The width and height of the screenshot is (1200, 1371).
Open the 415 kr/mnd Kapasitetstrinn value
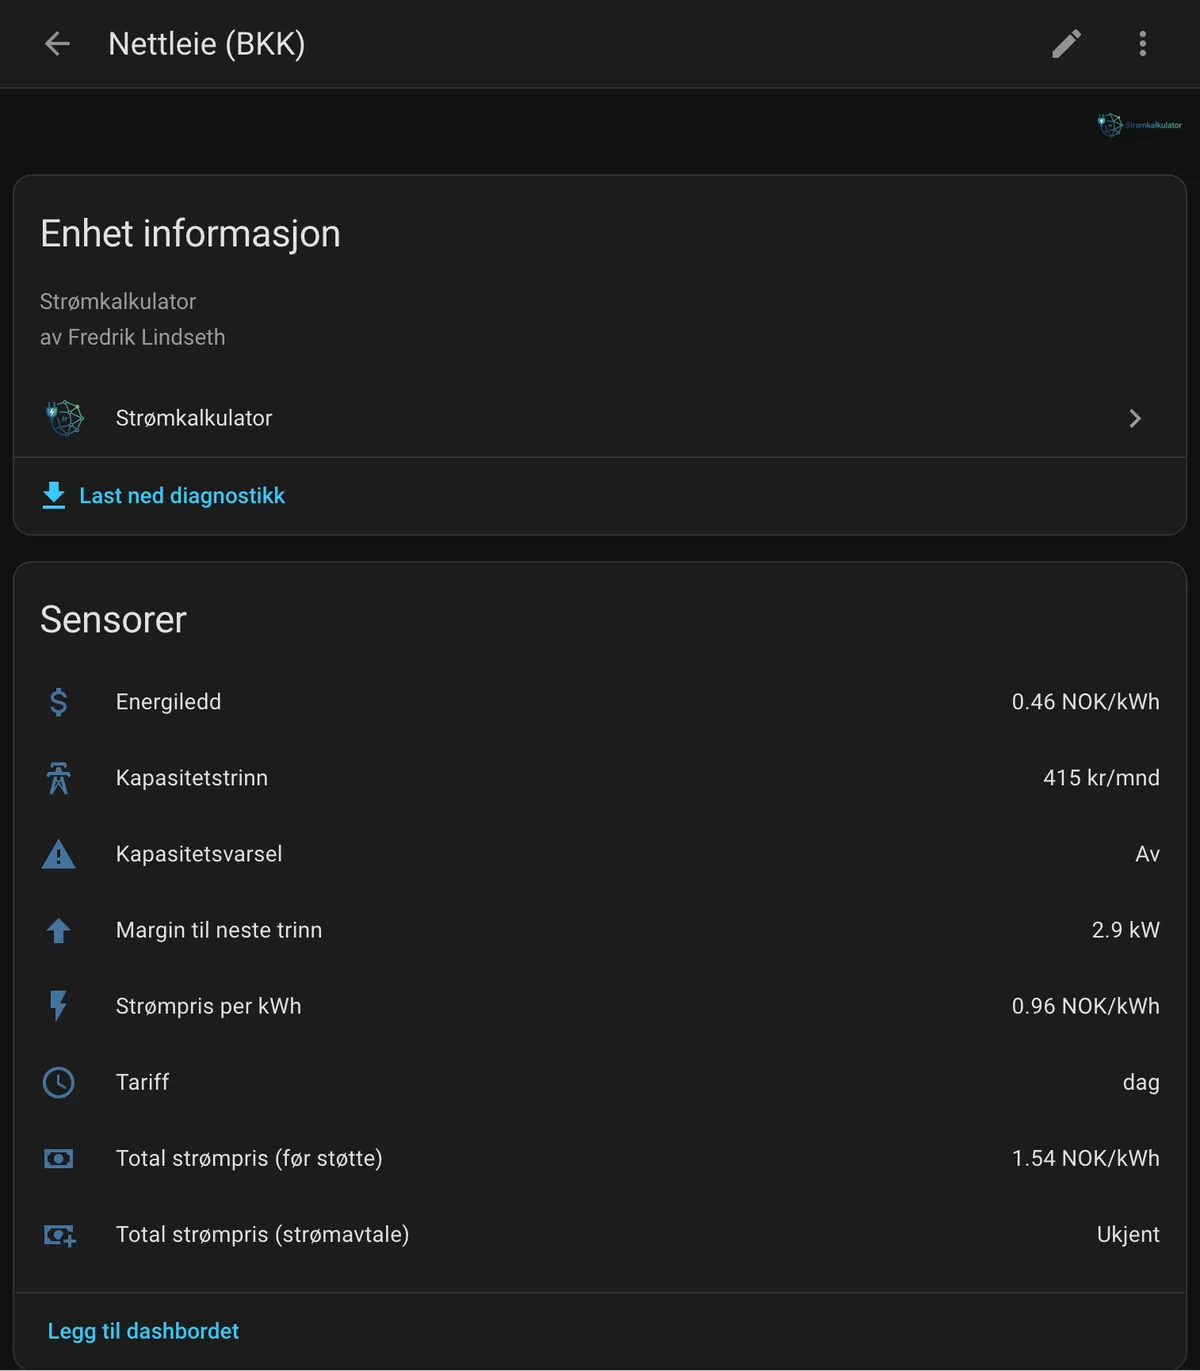click(1101, 778)
